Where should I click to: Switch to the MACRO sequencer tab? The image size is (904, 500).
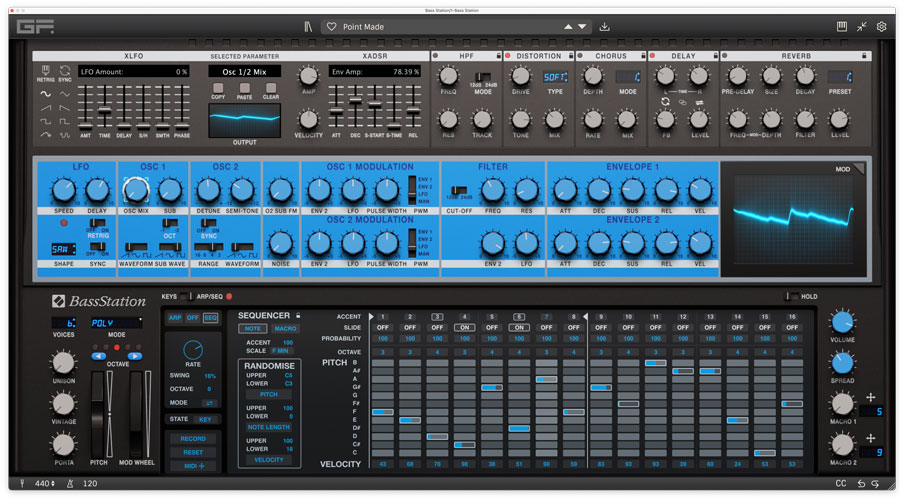pyautogui.click(x=285, y=328)
